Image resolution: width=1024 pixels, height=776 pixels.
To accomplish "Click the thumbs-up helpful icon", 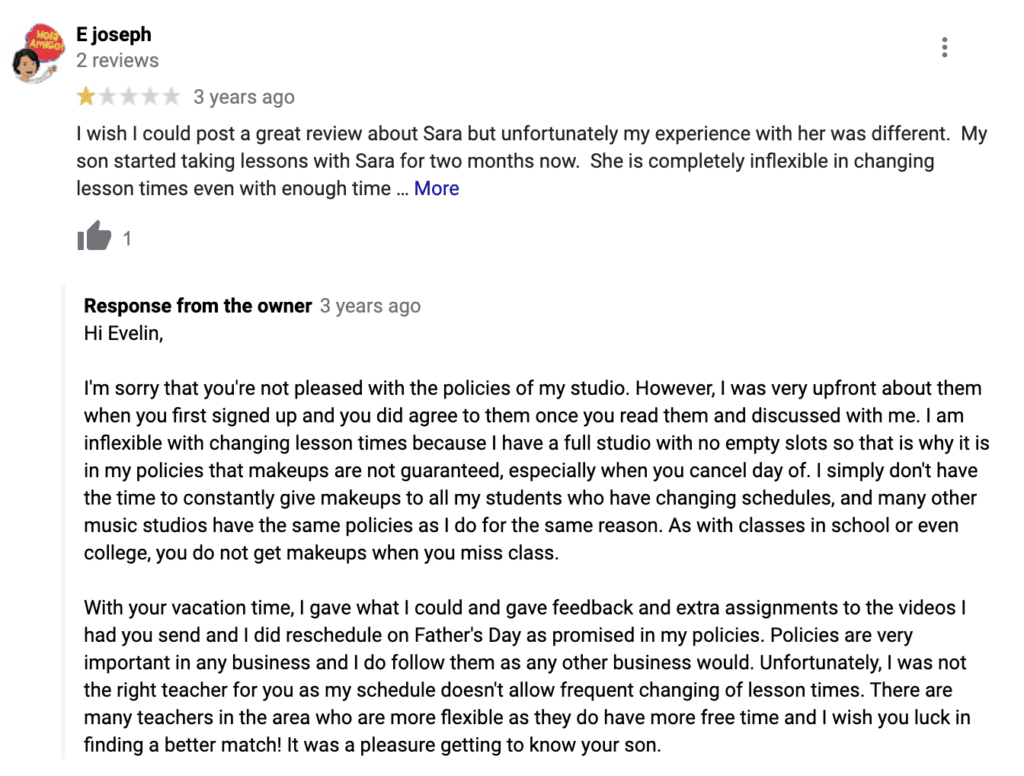I will coord(94,236).
